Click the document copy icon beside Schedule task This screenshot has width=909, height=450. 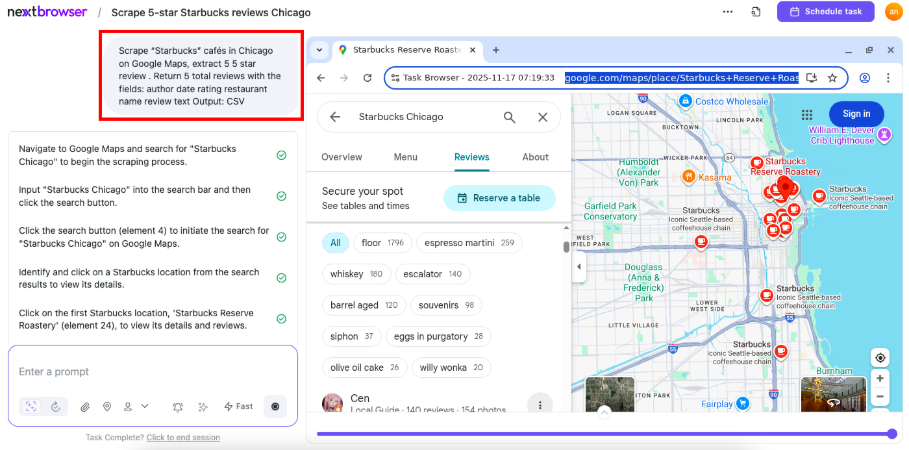click(x=756, y=12)
